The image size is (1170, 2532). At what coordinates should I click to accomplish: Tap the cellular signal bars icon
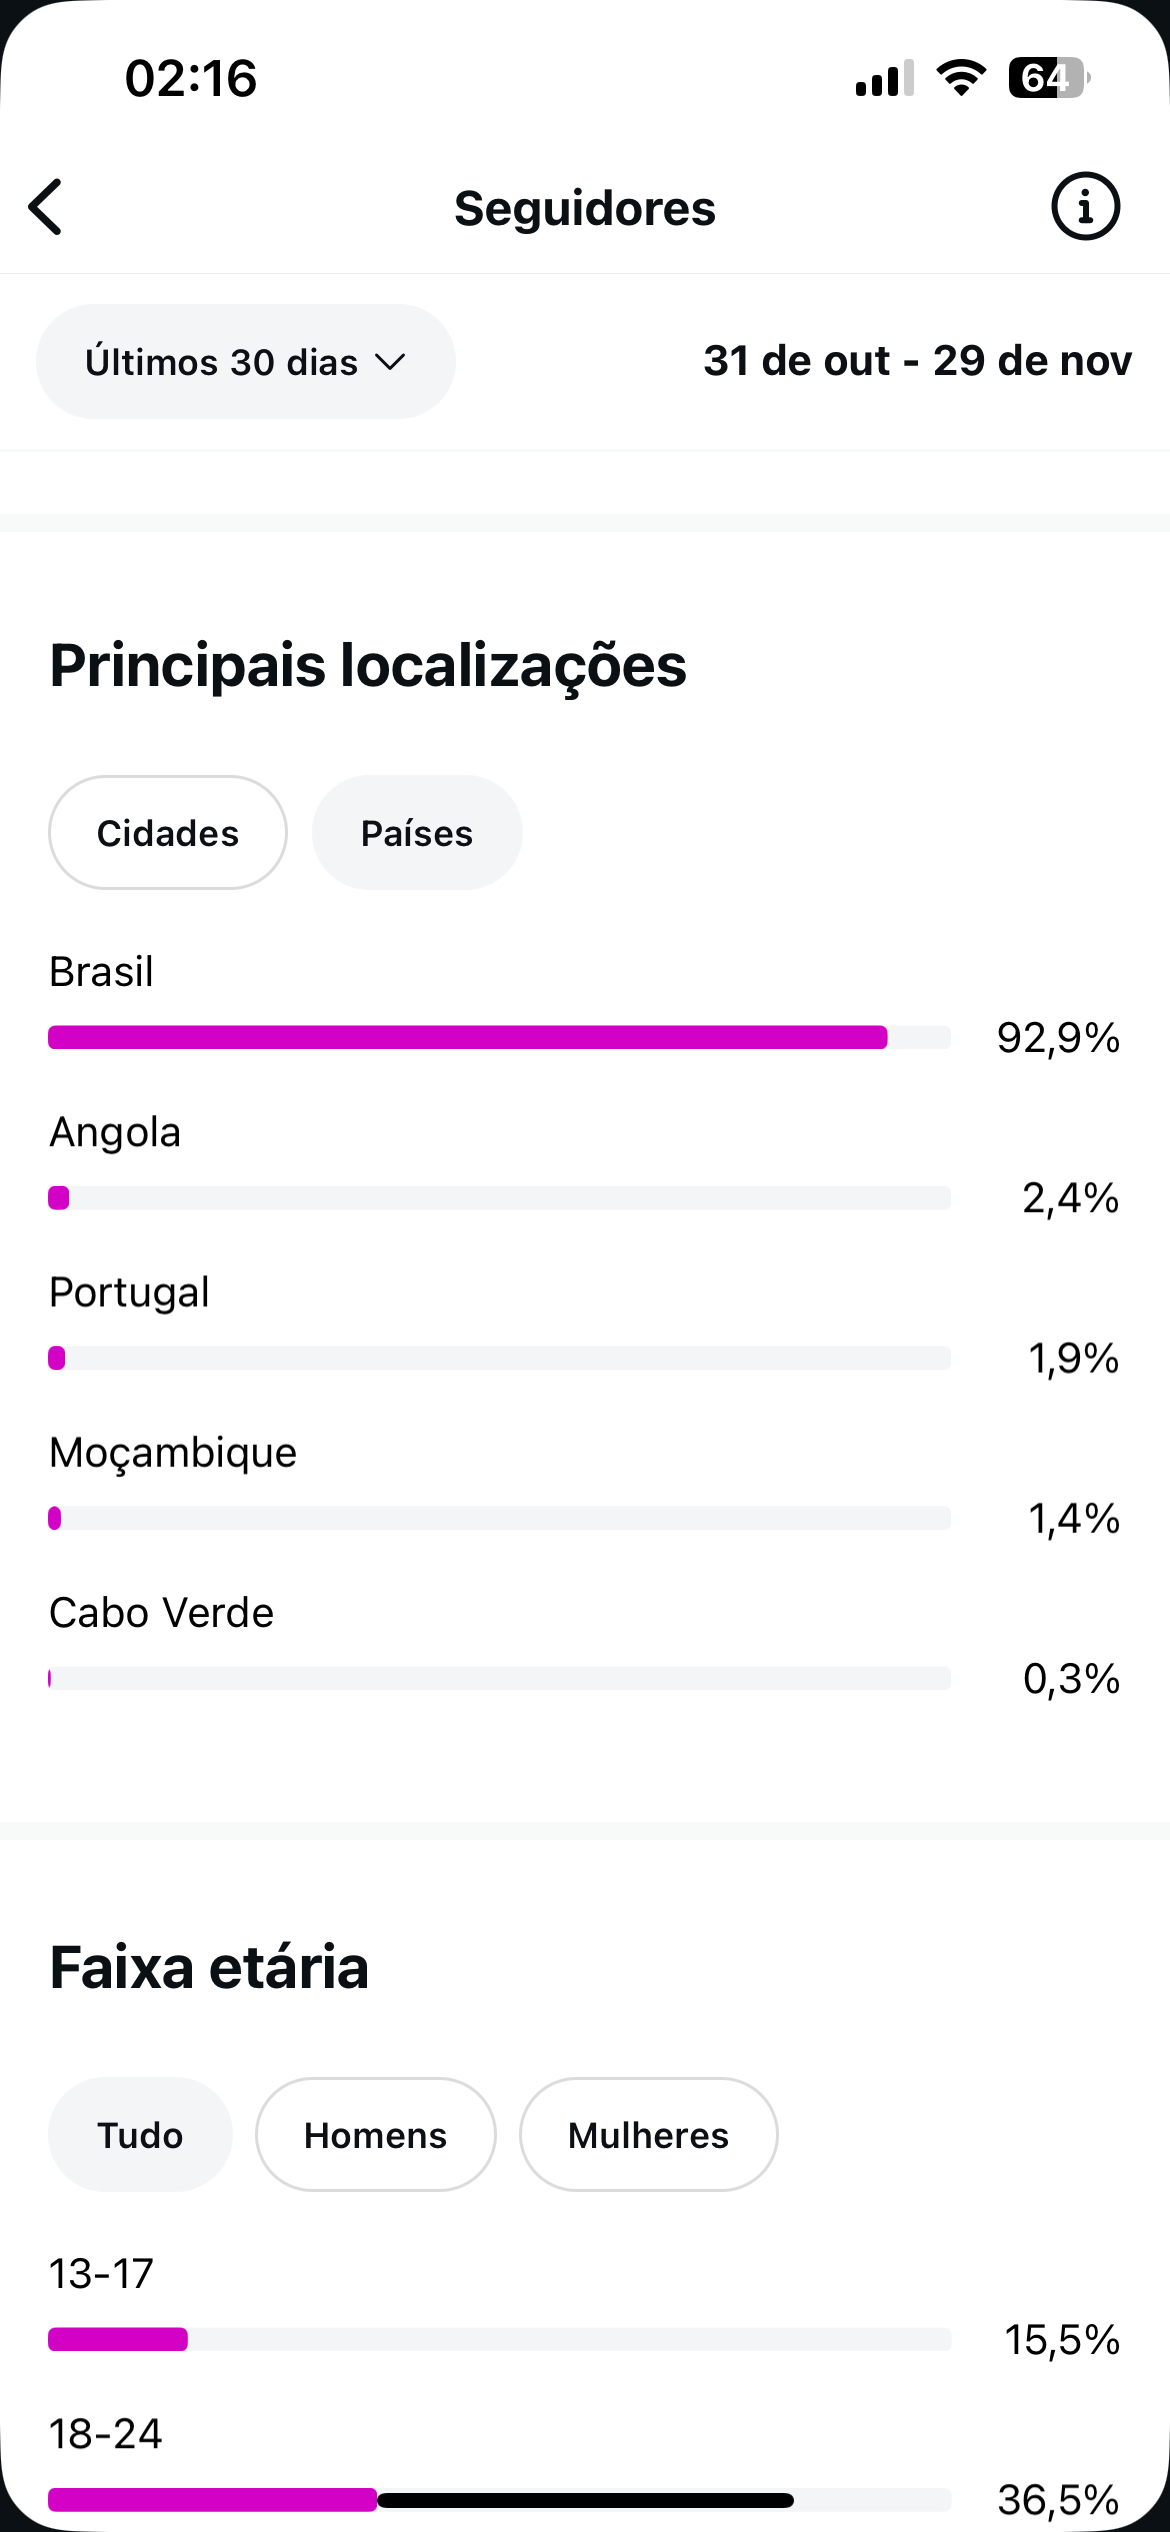884,78
